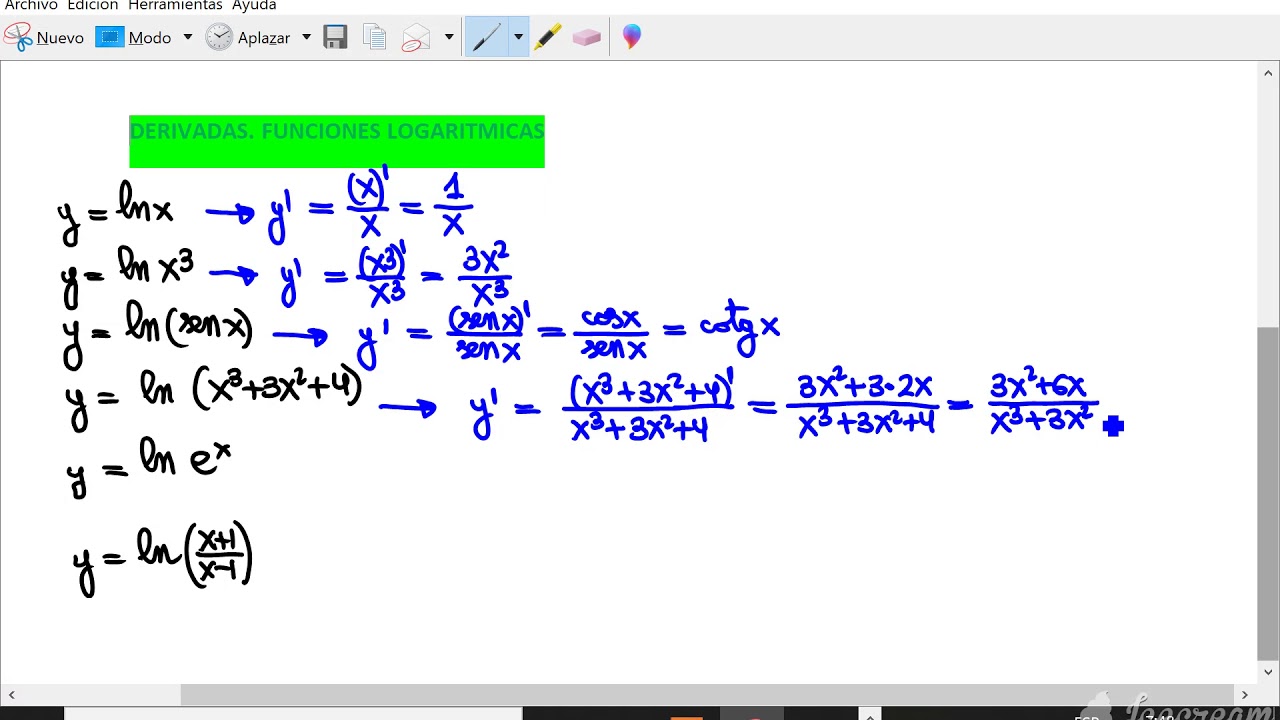Click the green 'DERIVADAS. FUNCIONES LOGARITMICAS' title

point(337,141)
